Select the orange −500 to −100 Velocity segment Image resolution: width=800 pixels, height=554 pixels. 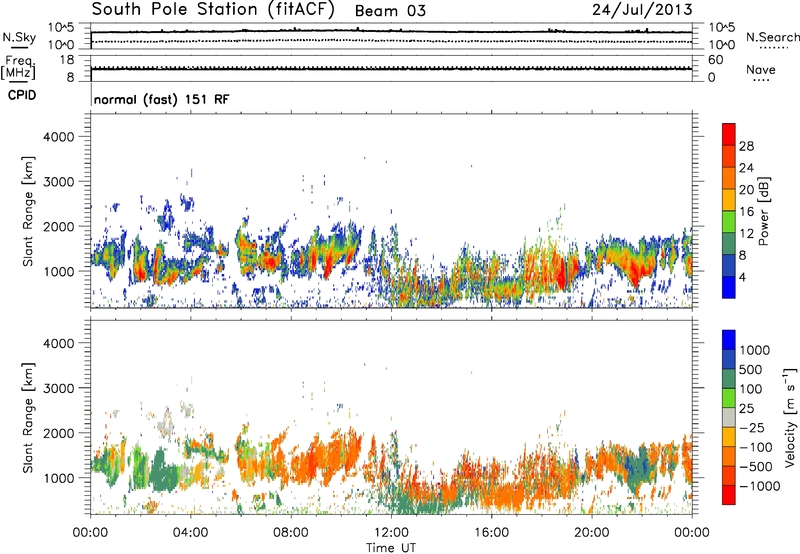(729, 456)
